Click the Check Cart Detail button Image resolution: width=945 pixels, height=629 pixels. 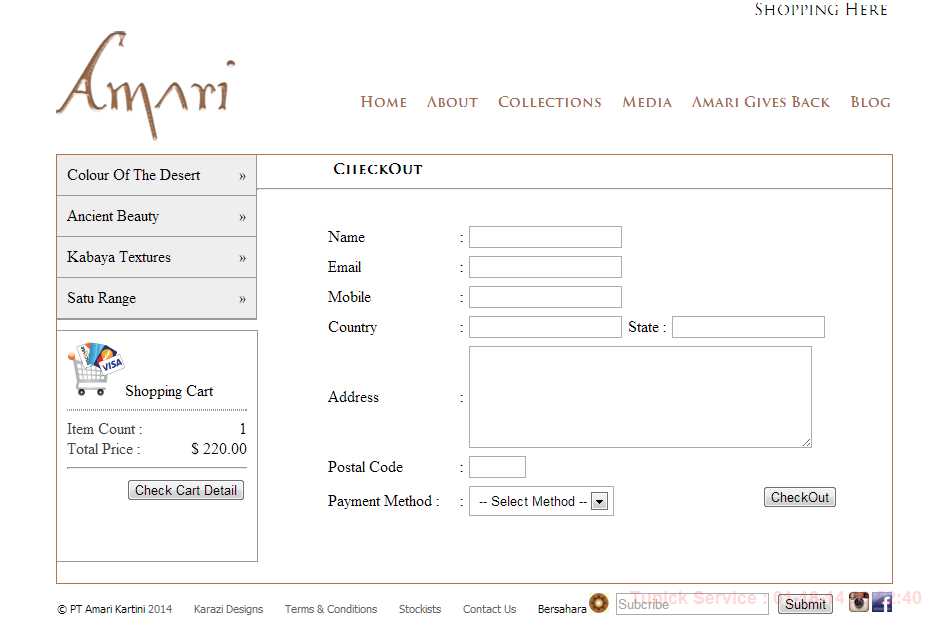pyautogui.click(x=186, y=490)
